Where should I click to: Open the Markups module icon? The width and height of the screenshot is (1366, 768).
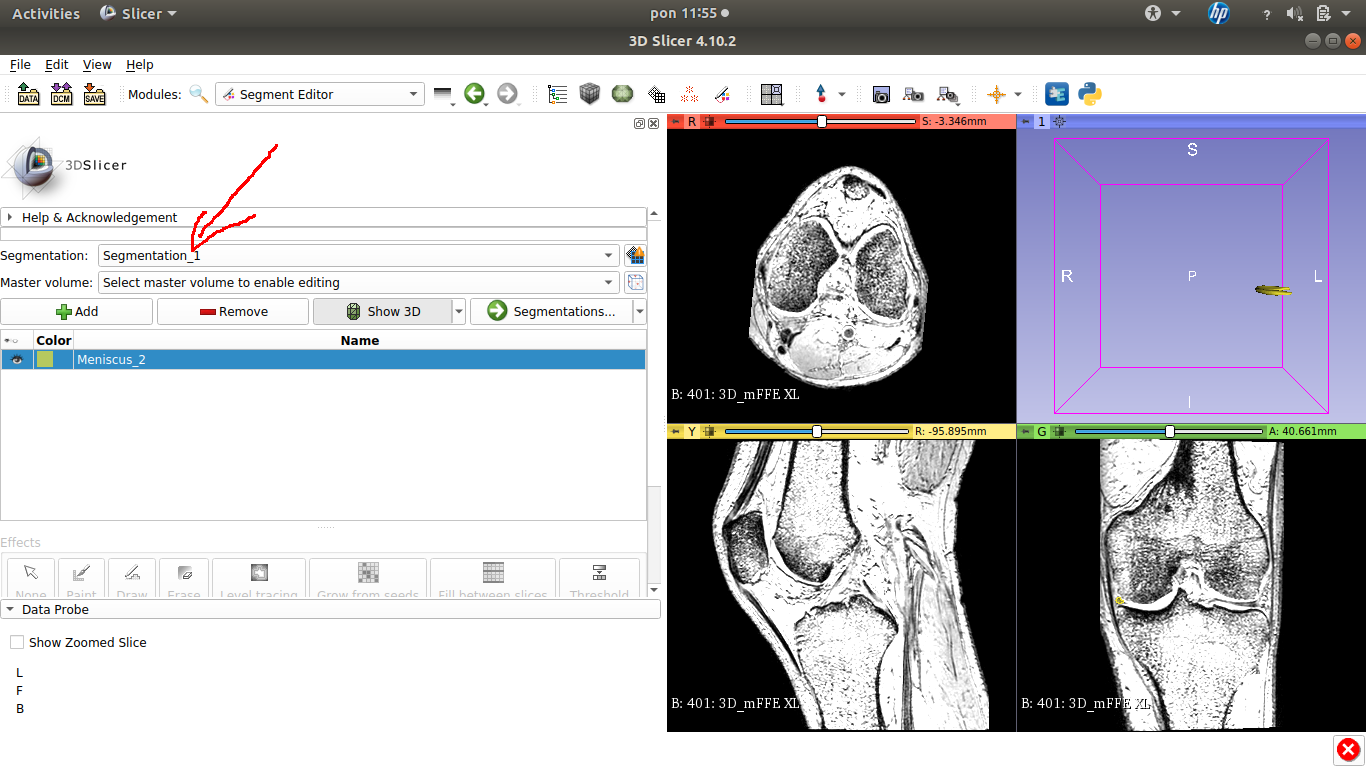[x=689, y=94]
